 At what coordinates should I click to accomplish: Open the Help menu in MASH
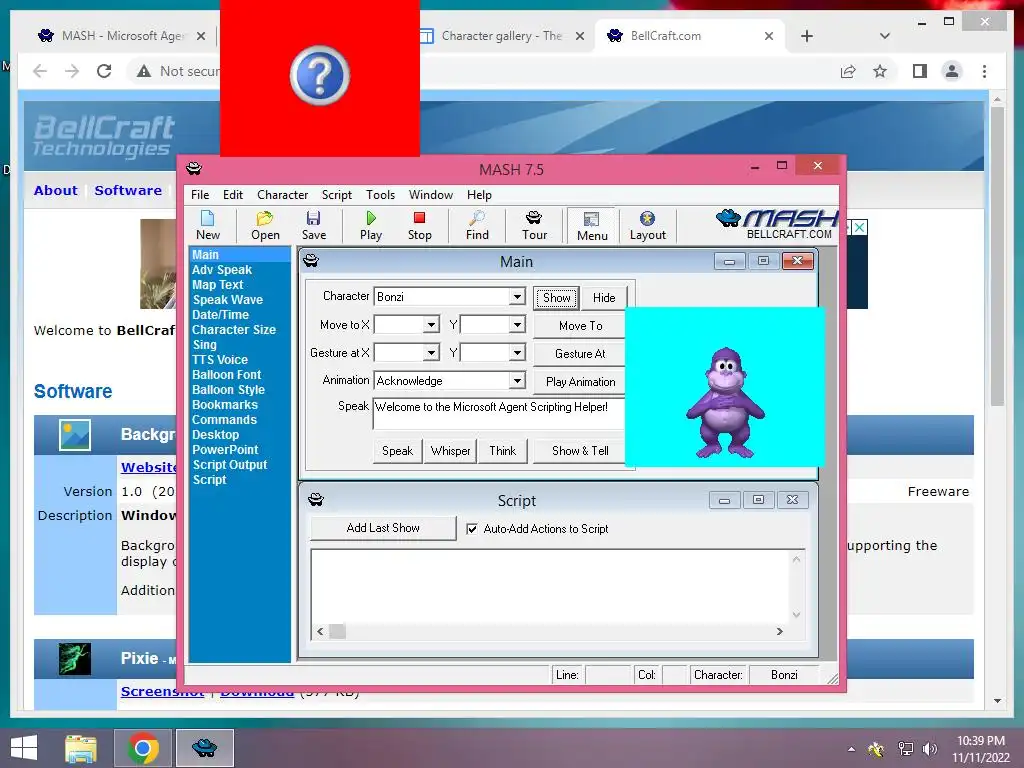pyautogui.click(x=479, y=195)
